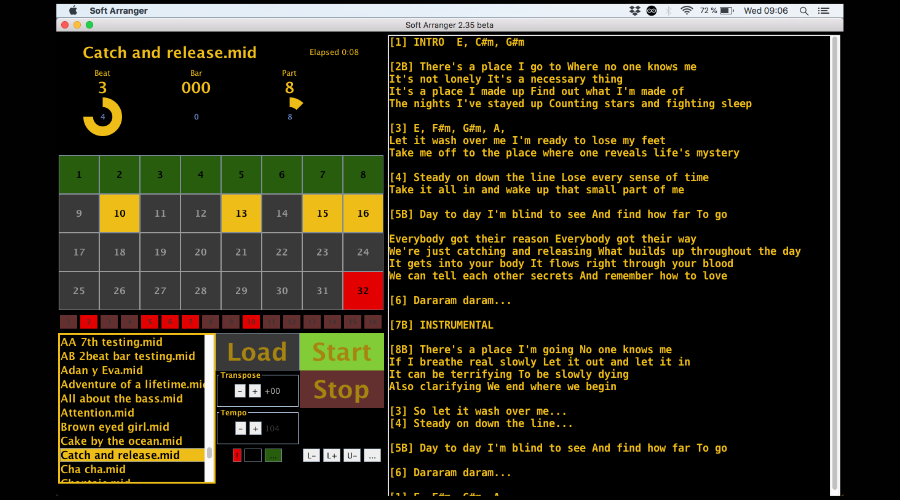900x500 pixels.
Task: Select Attention.mid in the file list
Action: click(x=132, y=413)
